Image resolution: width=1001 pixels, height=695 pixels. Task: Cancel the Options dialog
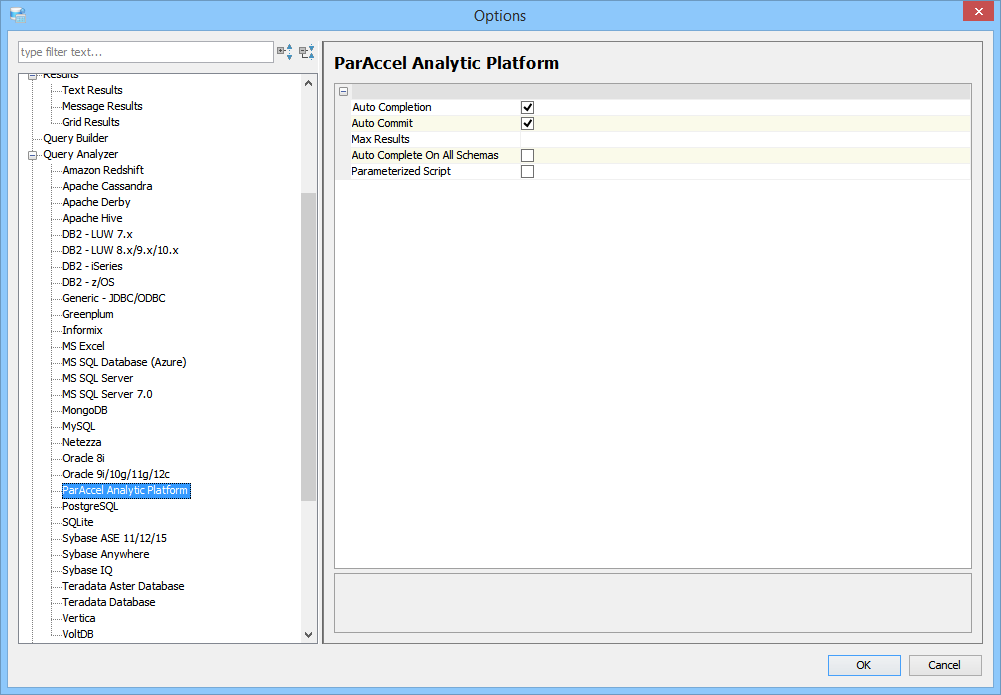tap(944, 665)
